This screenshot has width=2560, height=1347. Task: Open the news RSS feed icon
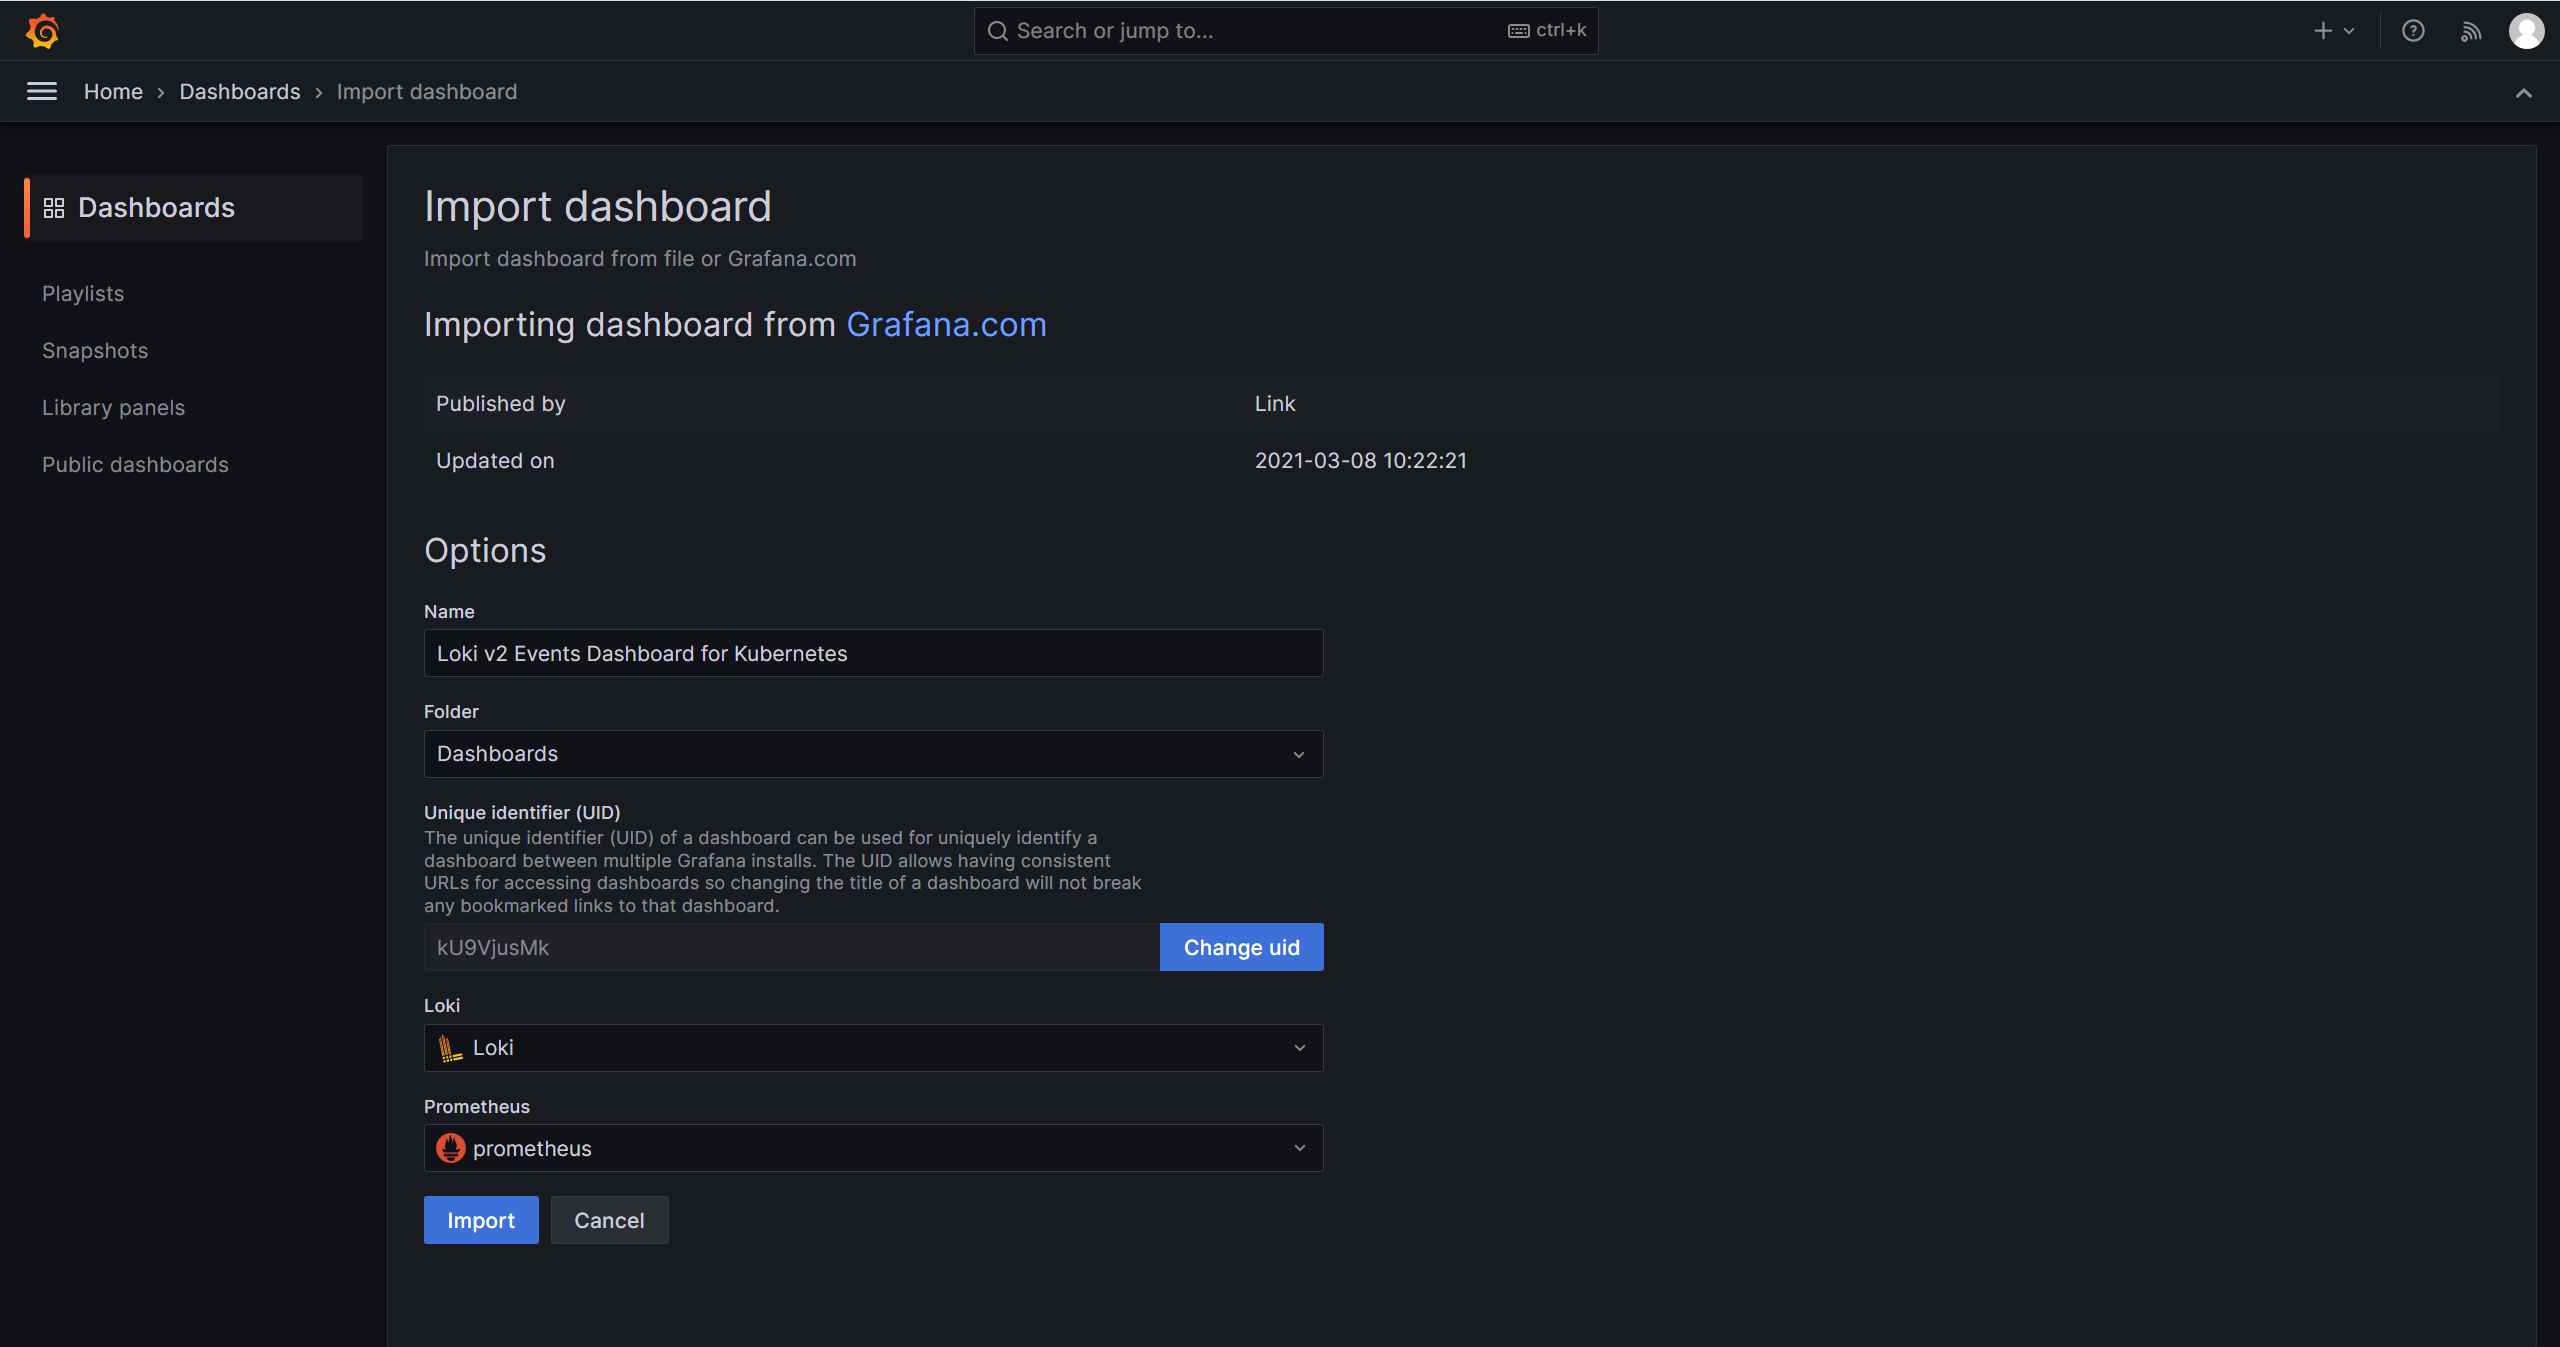pos(2471,31)
